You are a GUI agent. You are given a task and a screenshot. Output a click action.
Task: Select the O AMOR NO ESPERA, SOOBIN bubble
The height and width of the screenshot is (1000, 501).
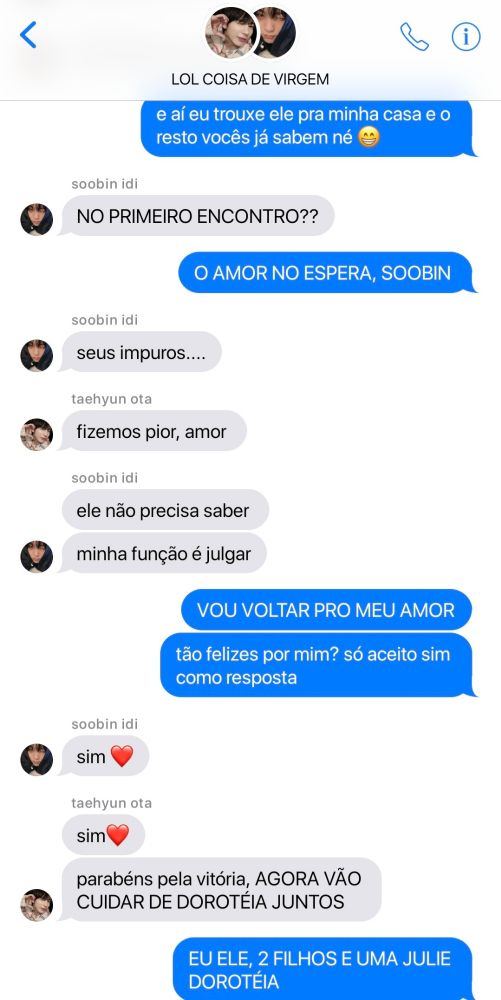(326, 273)
